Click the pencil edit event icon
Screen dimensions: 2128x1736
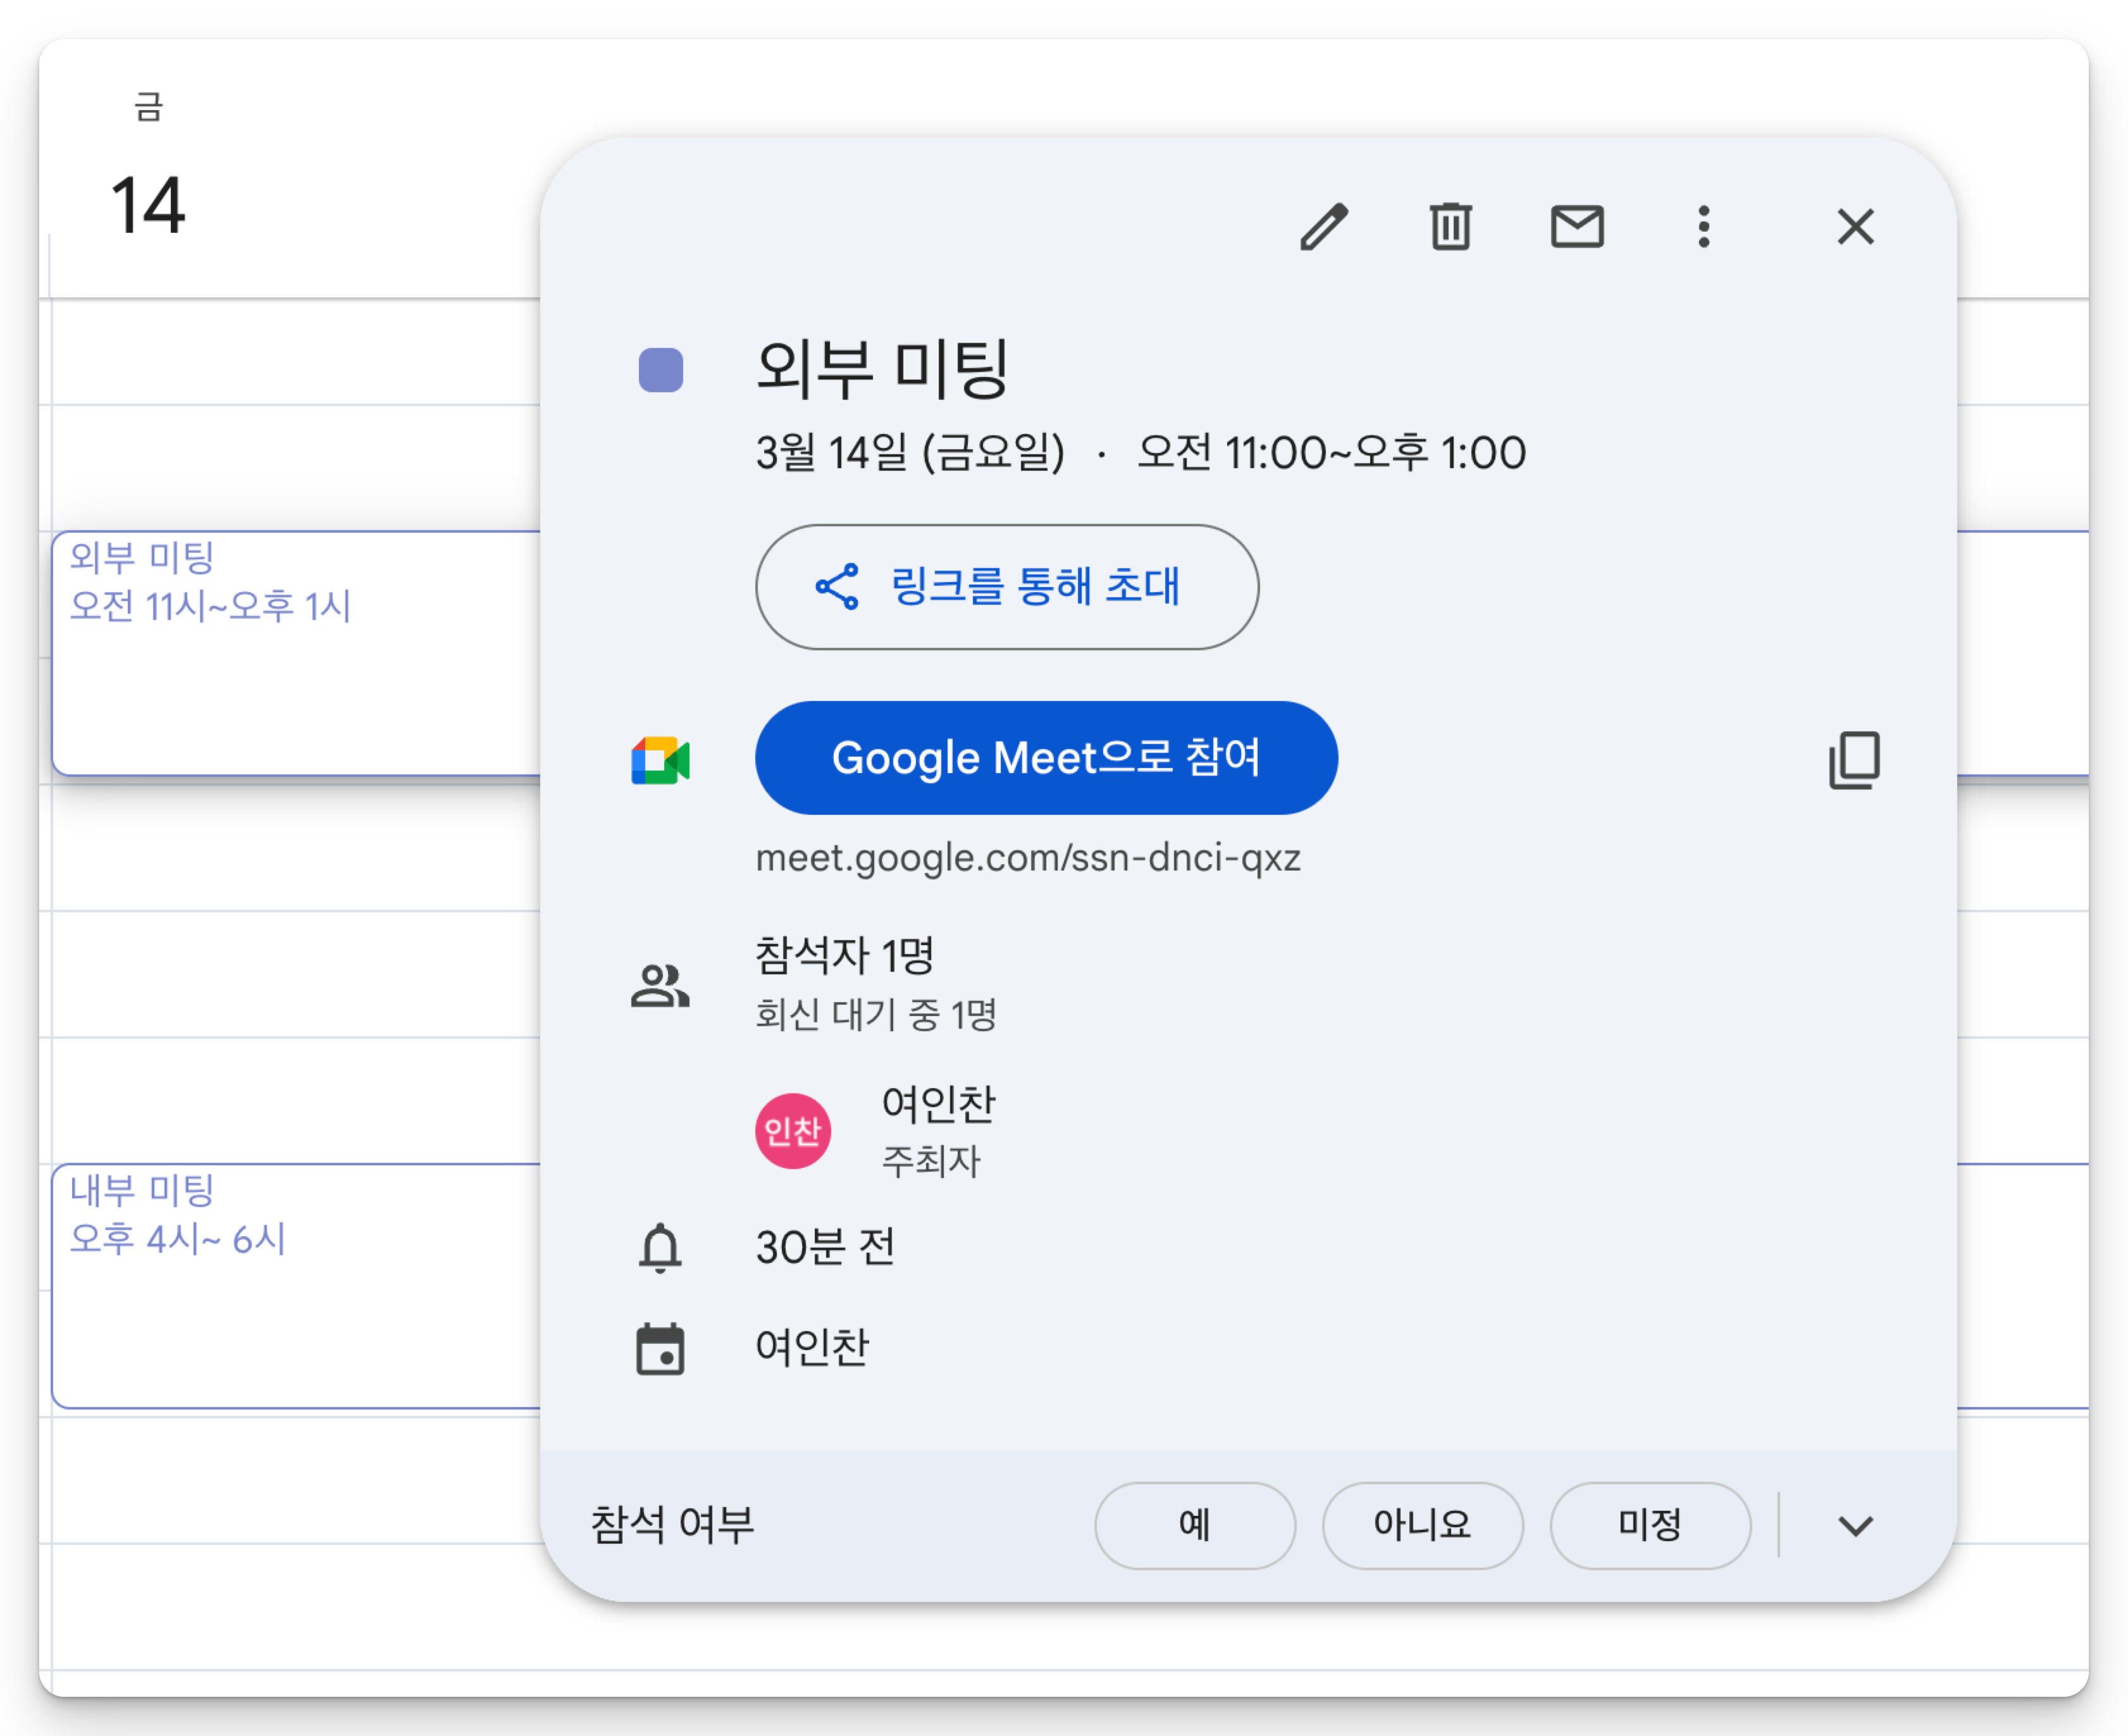click(1324, 227)
